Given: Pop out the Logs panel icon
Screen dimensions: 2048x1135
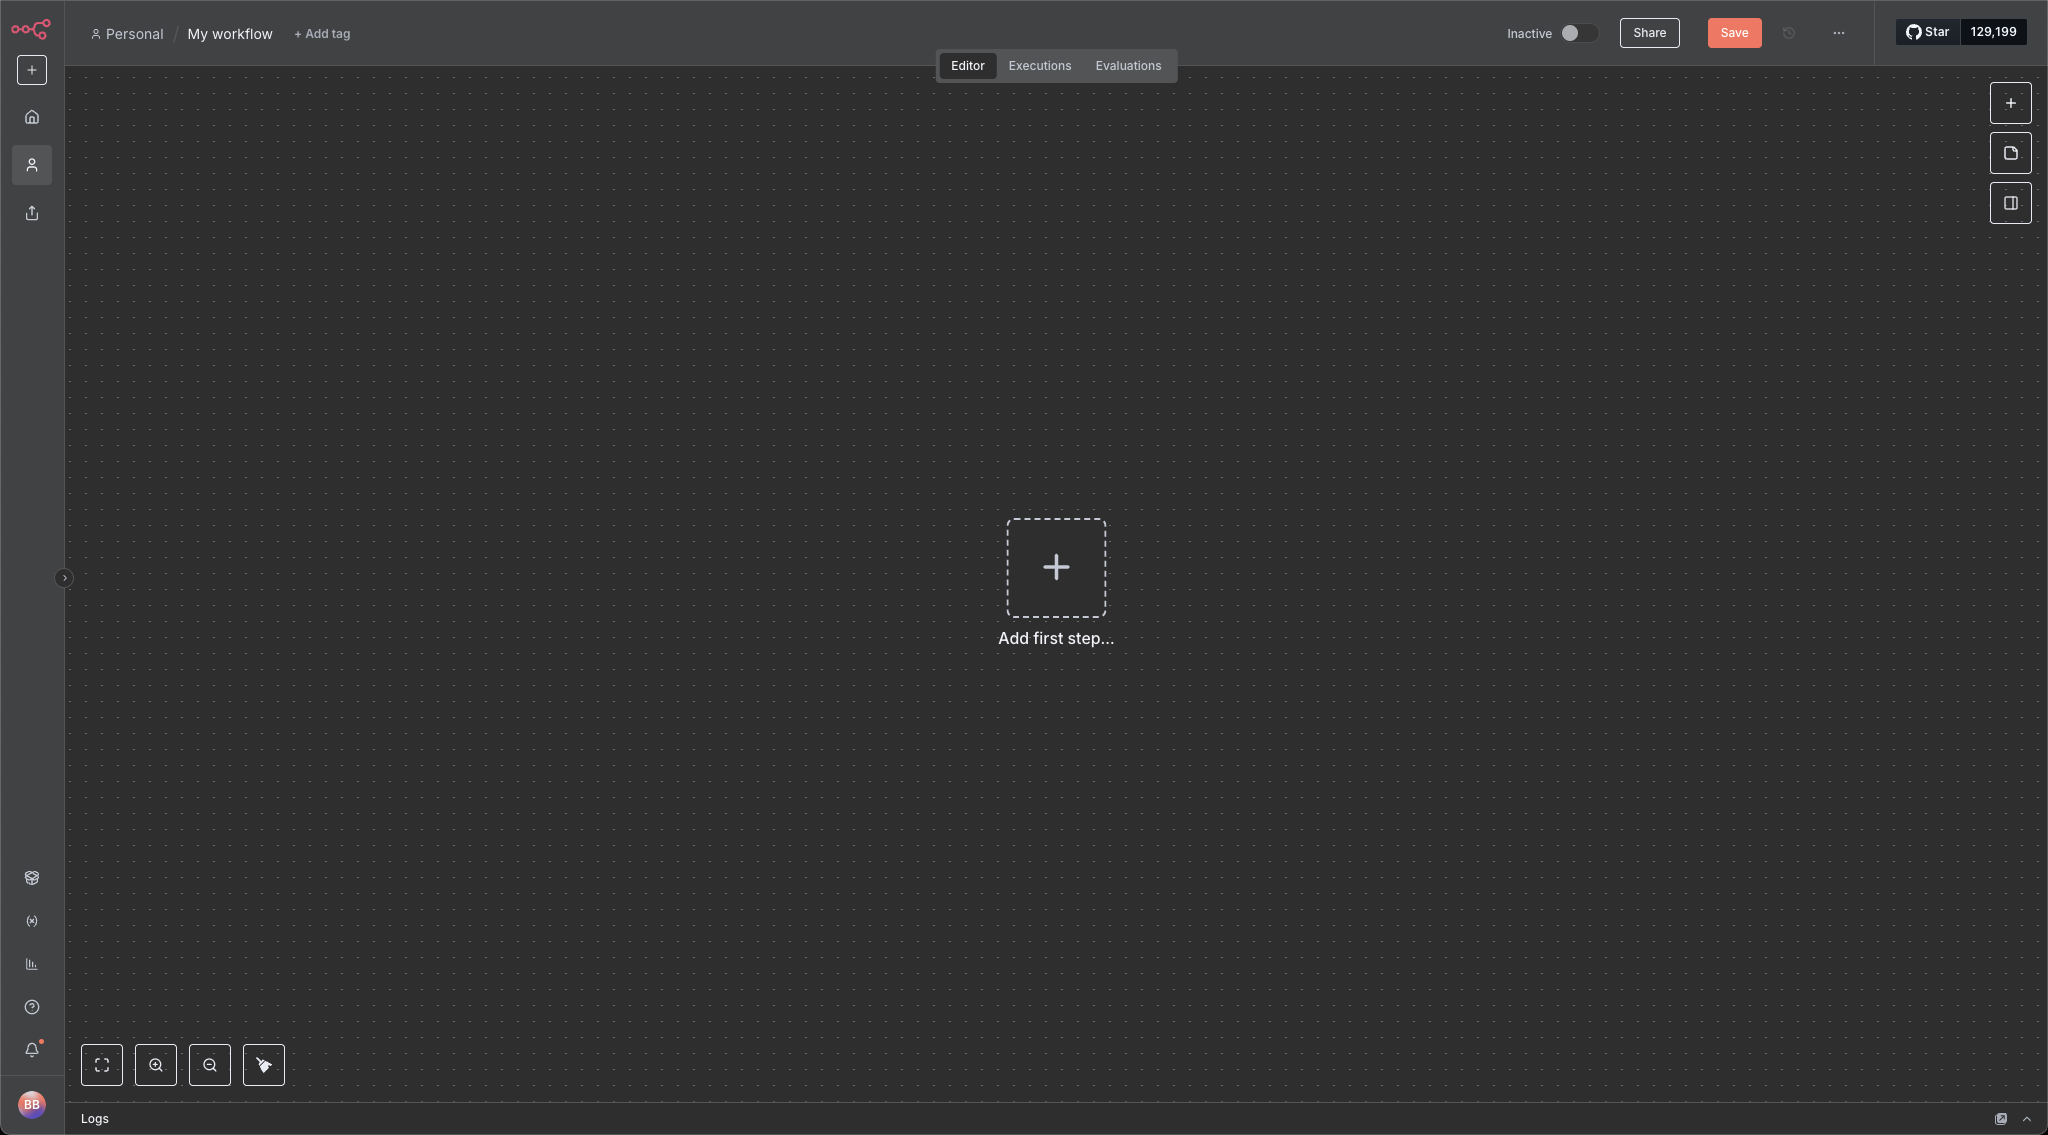Looking at the screenshot, I should (x=2001, y=1119).
